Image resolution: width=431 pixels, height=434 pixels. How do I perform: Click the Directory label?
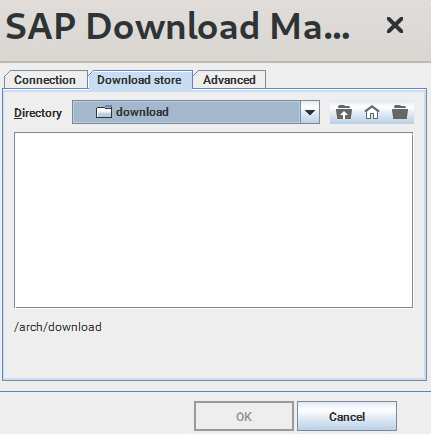click(x=38, y=113)
